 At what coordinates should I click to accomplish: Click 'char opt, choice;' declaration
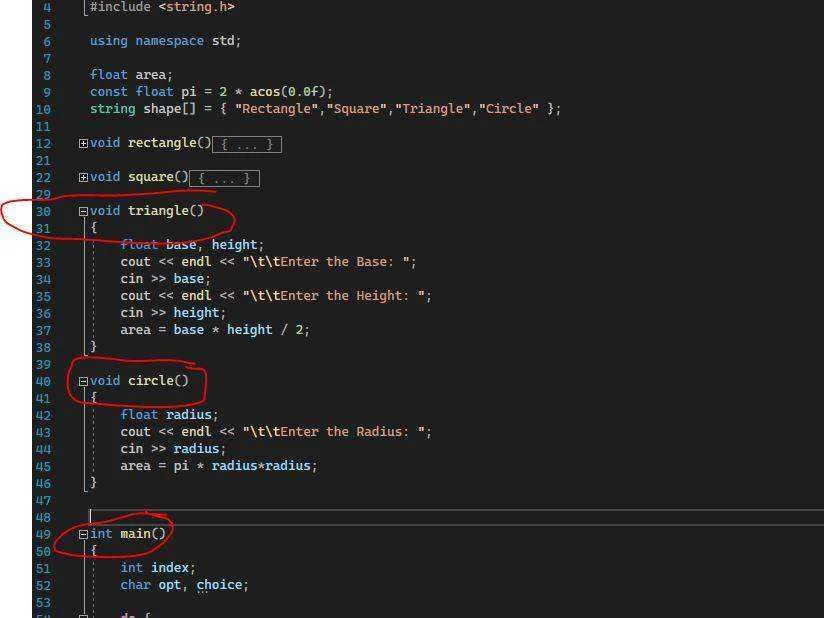point(184,585)
